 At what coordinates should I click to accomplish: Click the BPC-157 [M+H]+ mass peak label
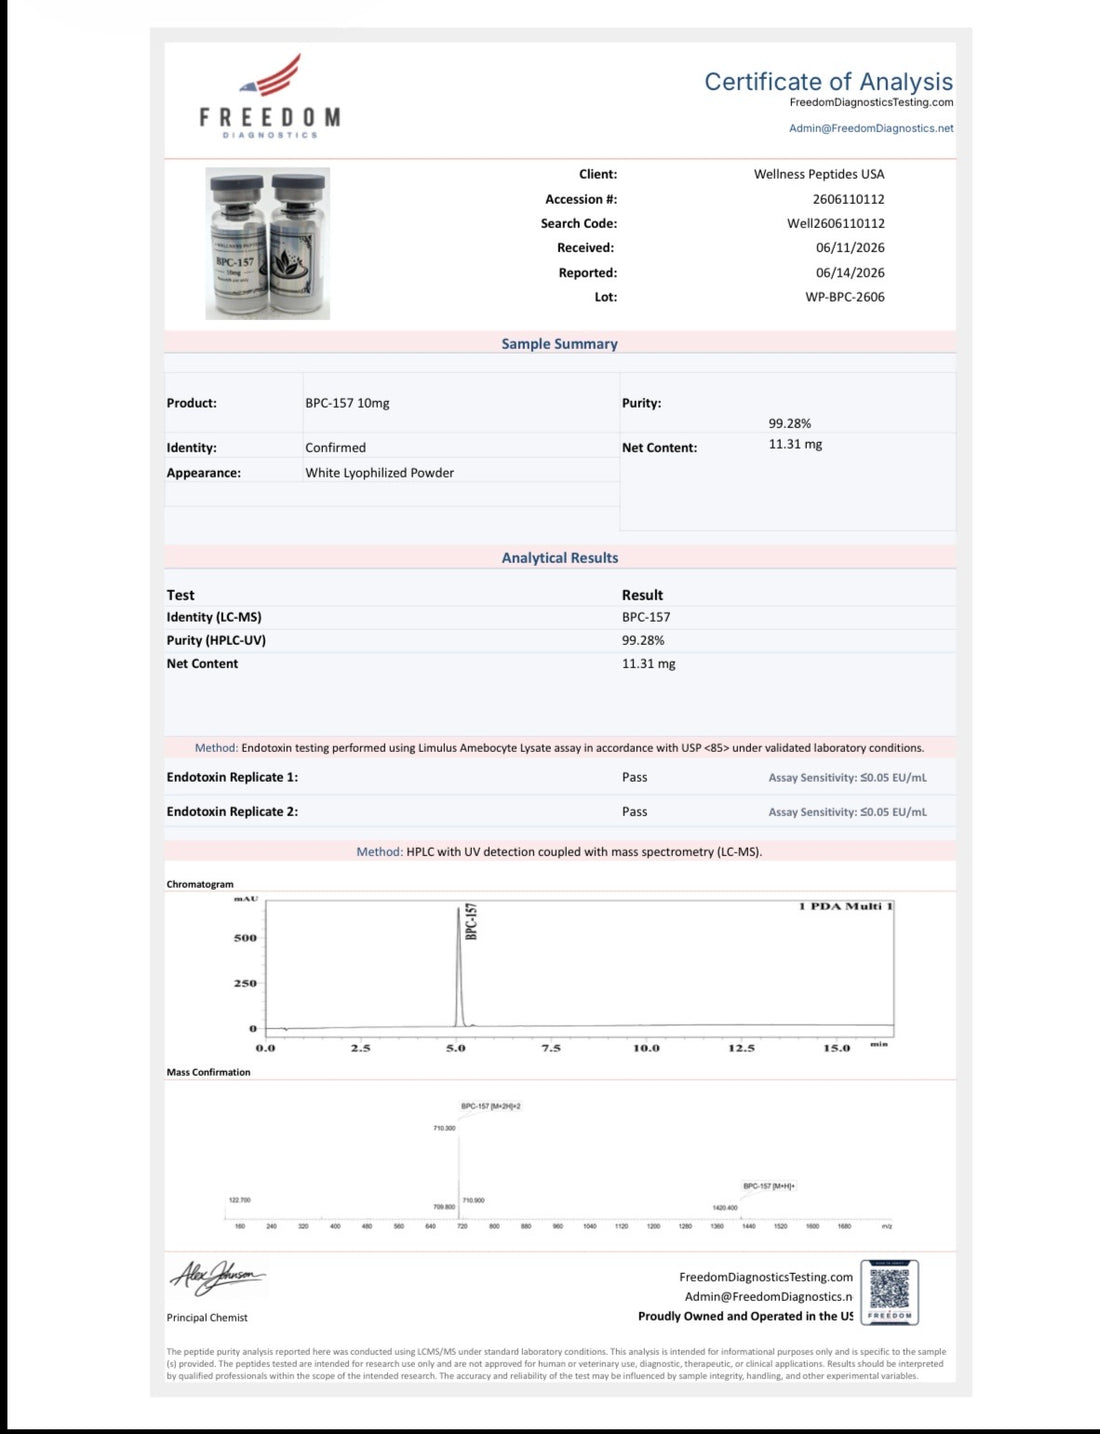(x=769, y=1186)
